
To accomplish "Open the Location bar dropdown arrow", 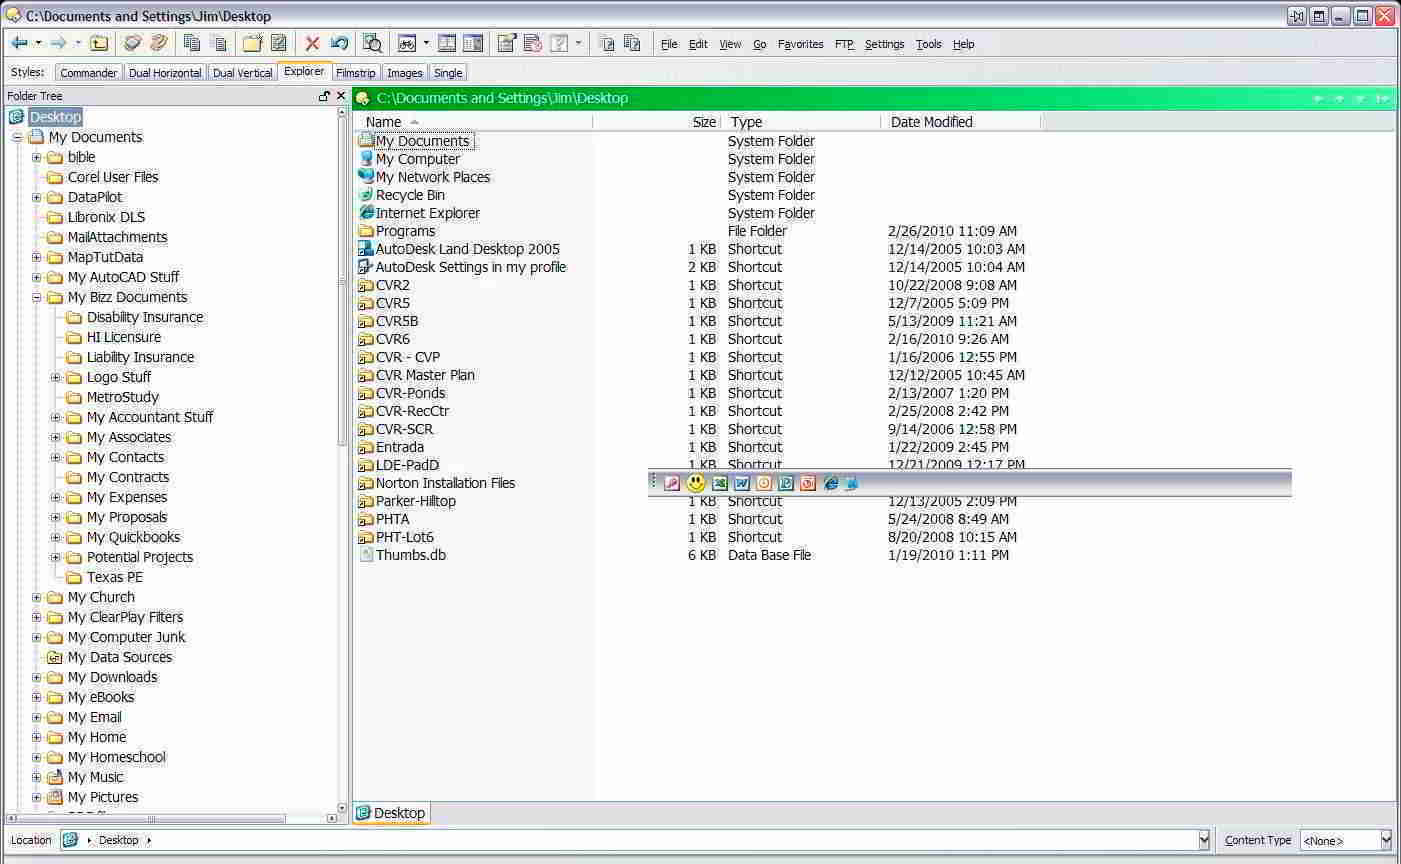I will 1204,840.
